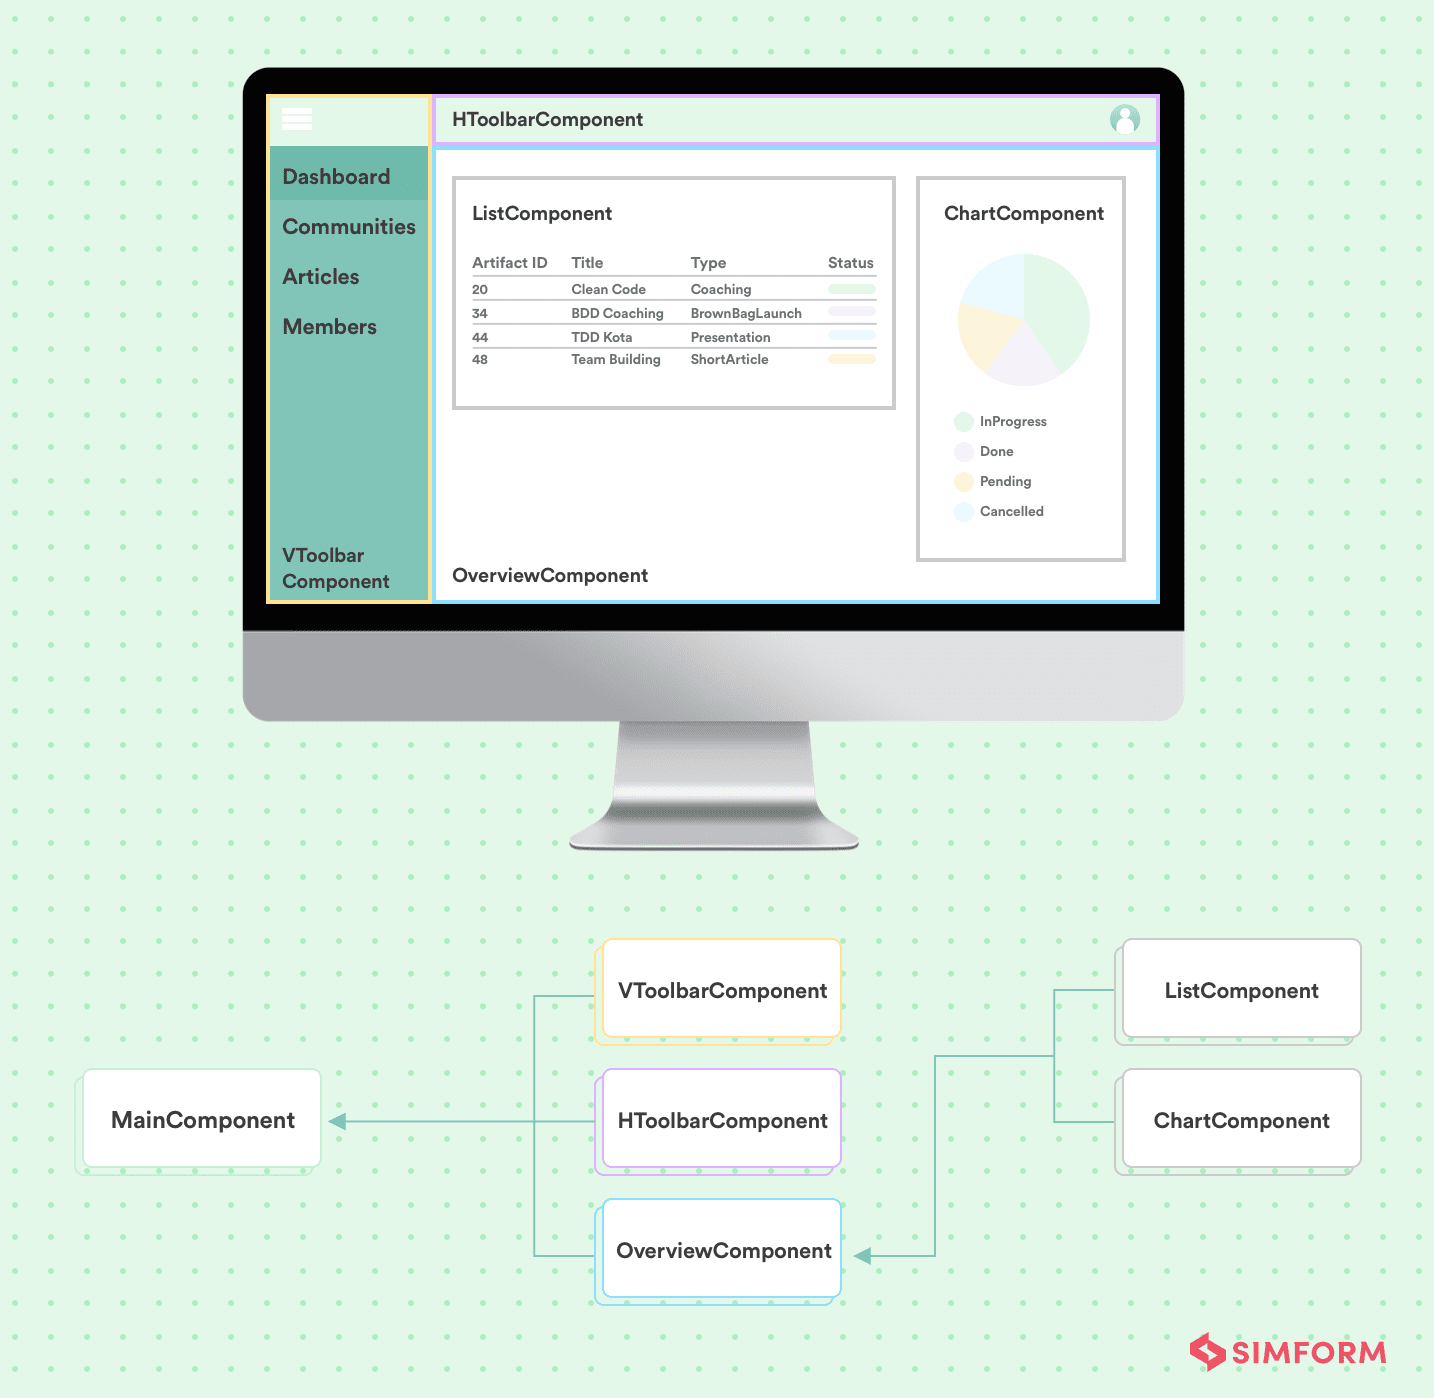Click the Done legend swatch
The height and width of the screenshot is (1398, 1434).
coord(964,452)
